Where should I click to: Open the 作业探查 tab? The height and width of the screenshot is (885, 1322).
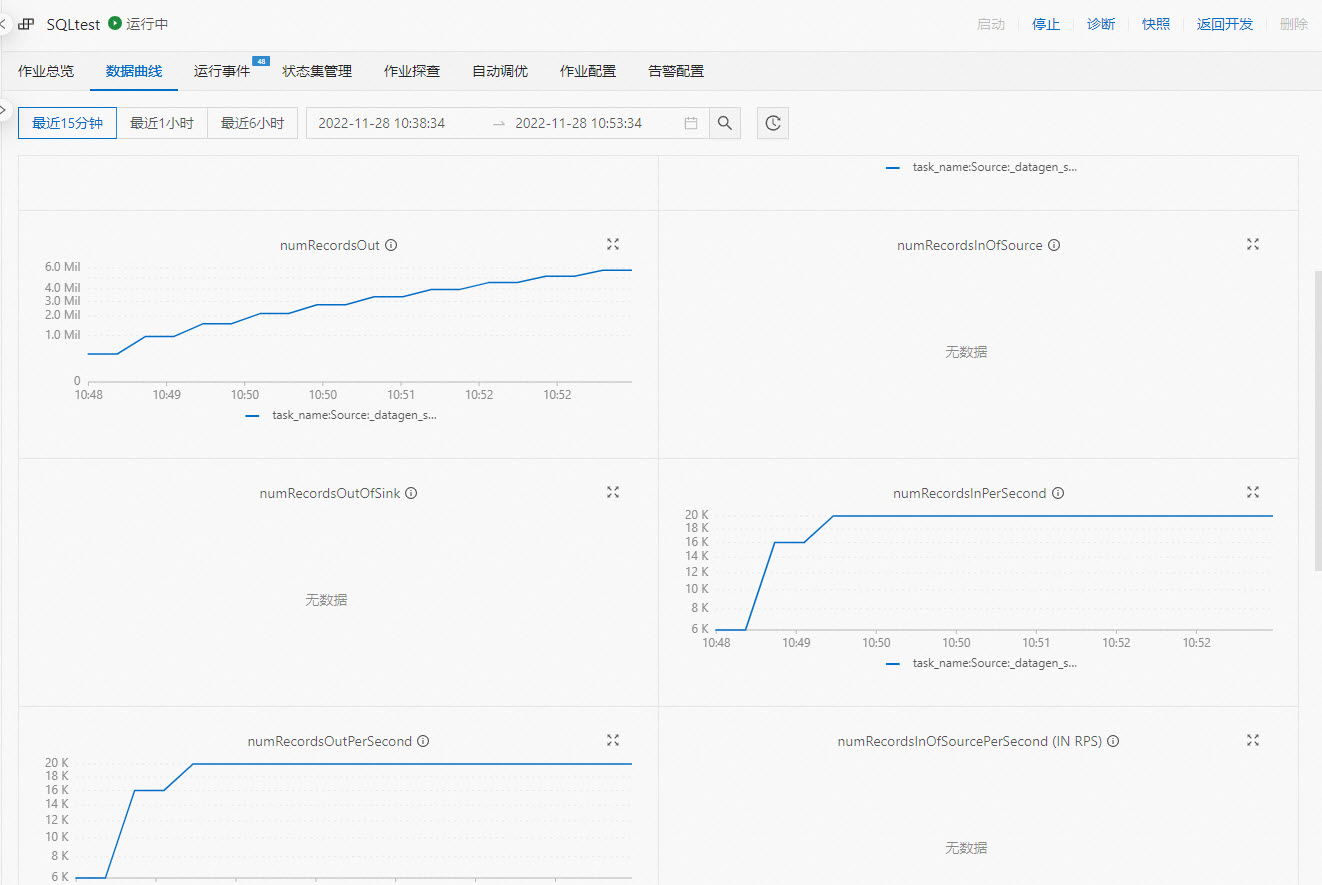(412, 71)
